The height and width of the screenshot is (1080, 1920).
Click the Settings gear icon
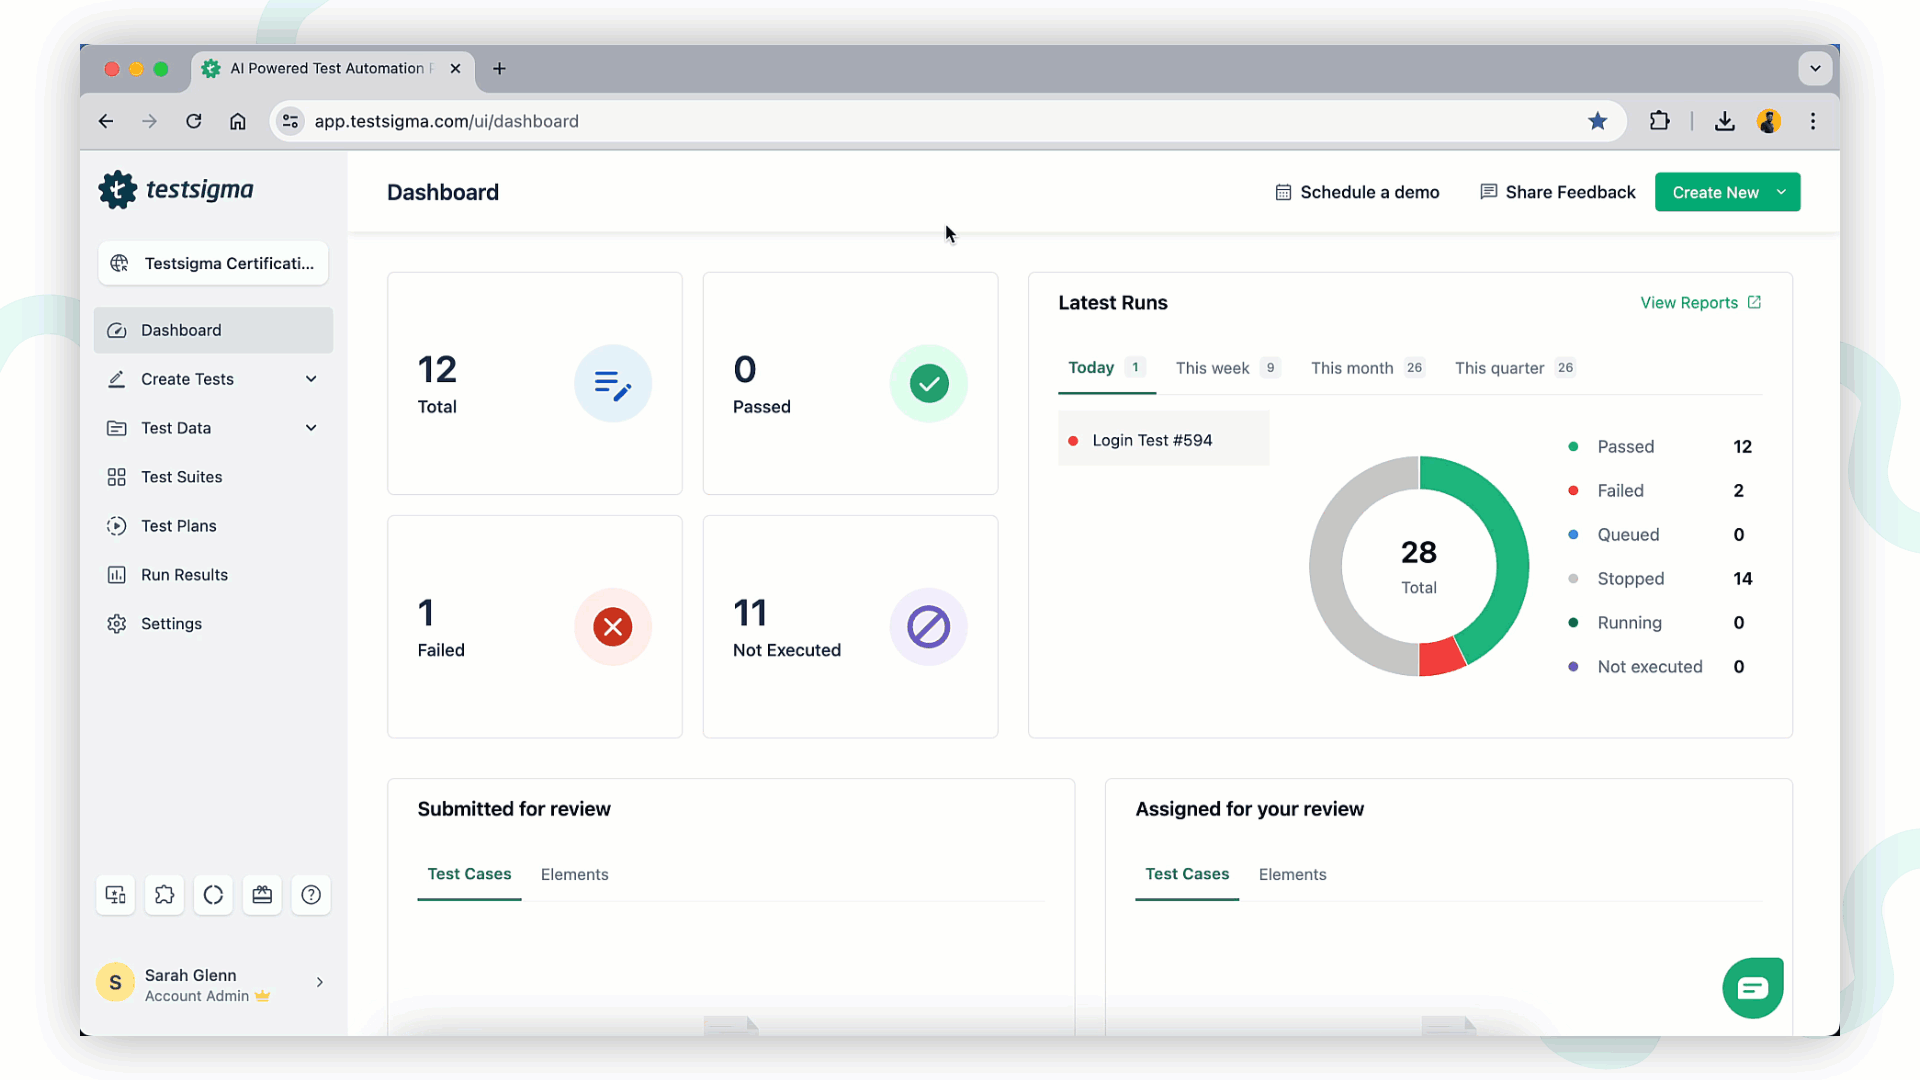[117, 624]
